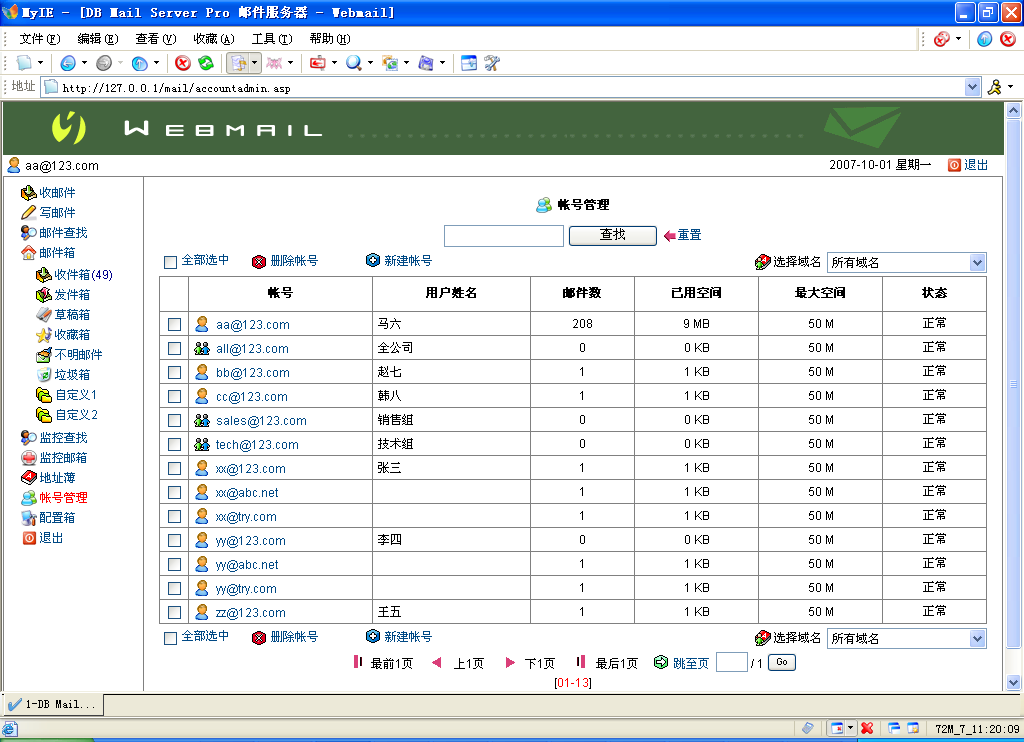The image size is (1024, 742).
Task: Click the page scrollbar up arrow
Action: pyautogui.click(x=1013, y=110)
